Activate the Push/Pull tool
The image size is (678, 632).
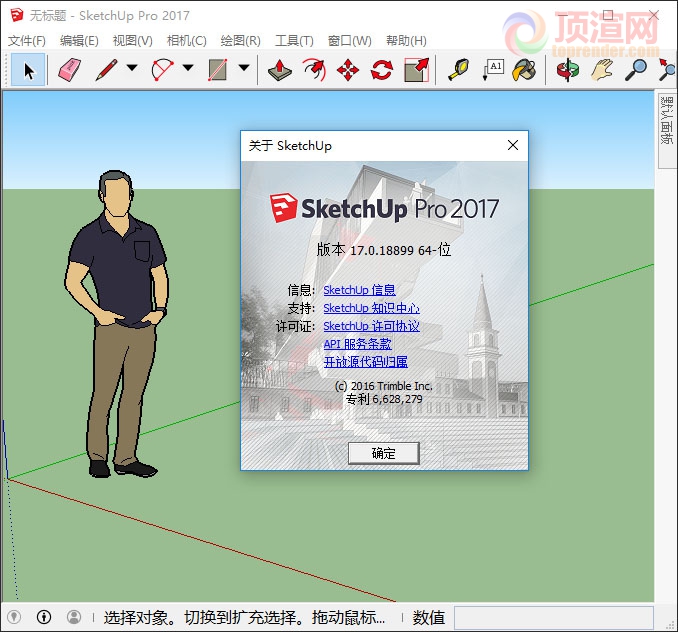coord(280,70)
